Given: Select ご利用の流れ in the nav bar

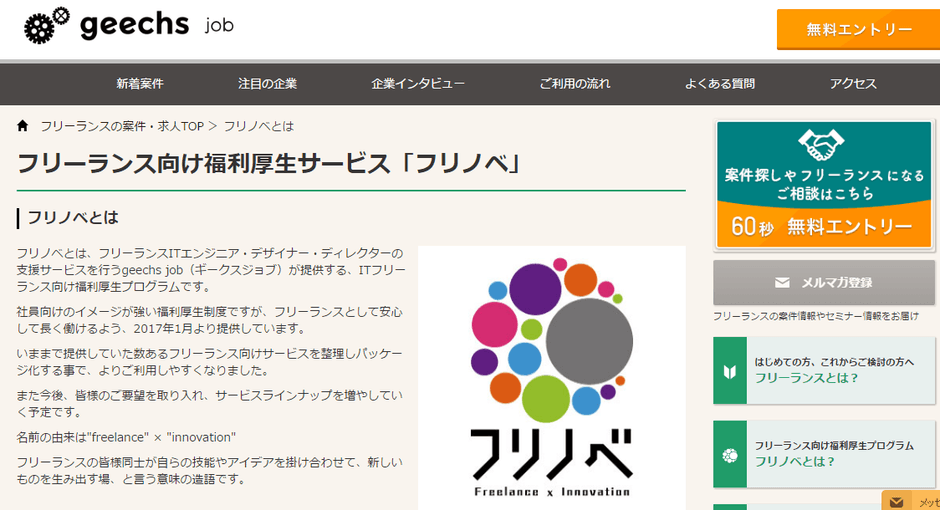Looking at the screenshot, I should pos(575,84).
